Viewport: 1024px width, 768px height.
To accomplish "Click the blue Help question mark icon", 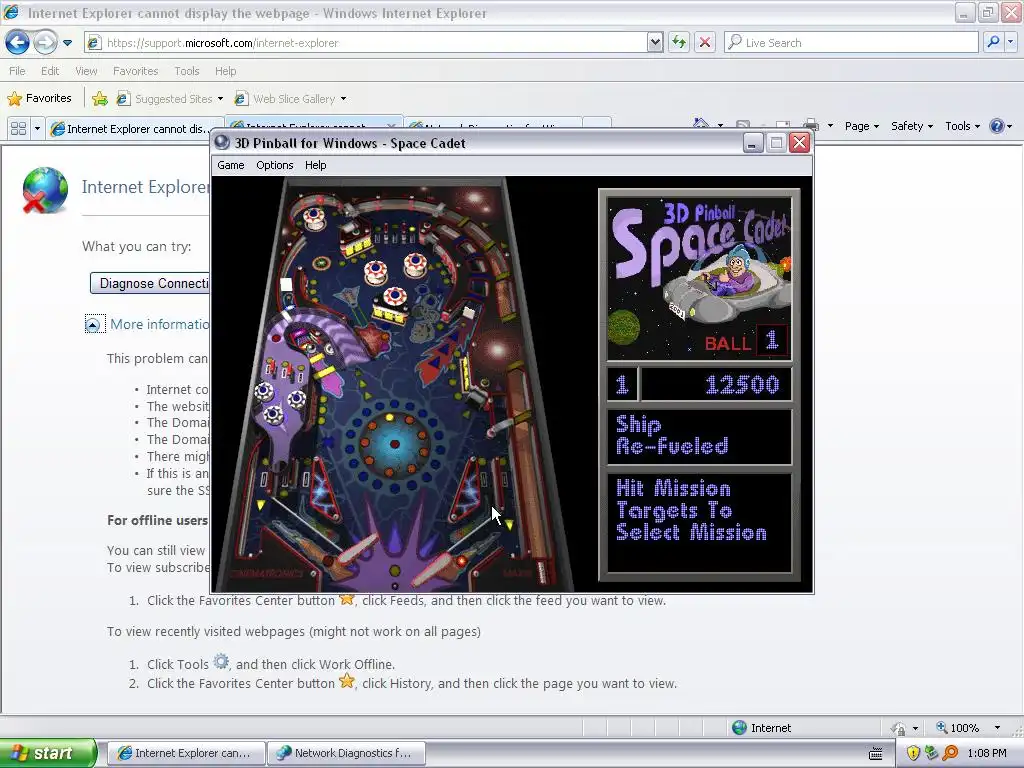I will coord(997,126).
